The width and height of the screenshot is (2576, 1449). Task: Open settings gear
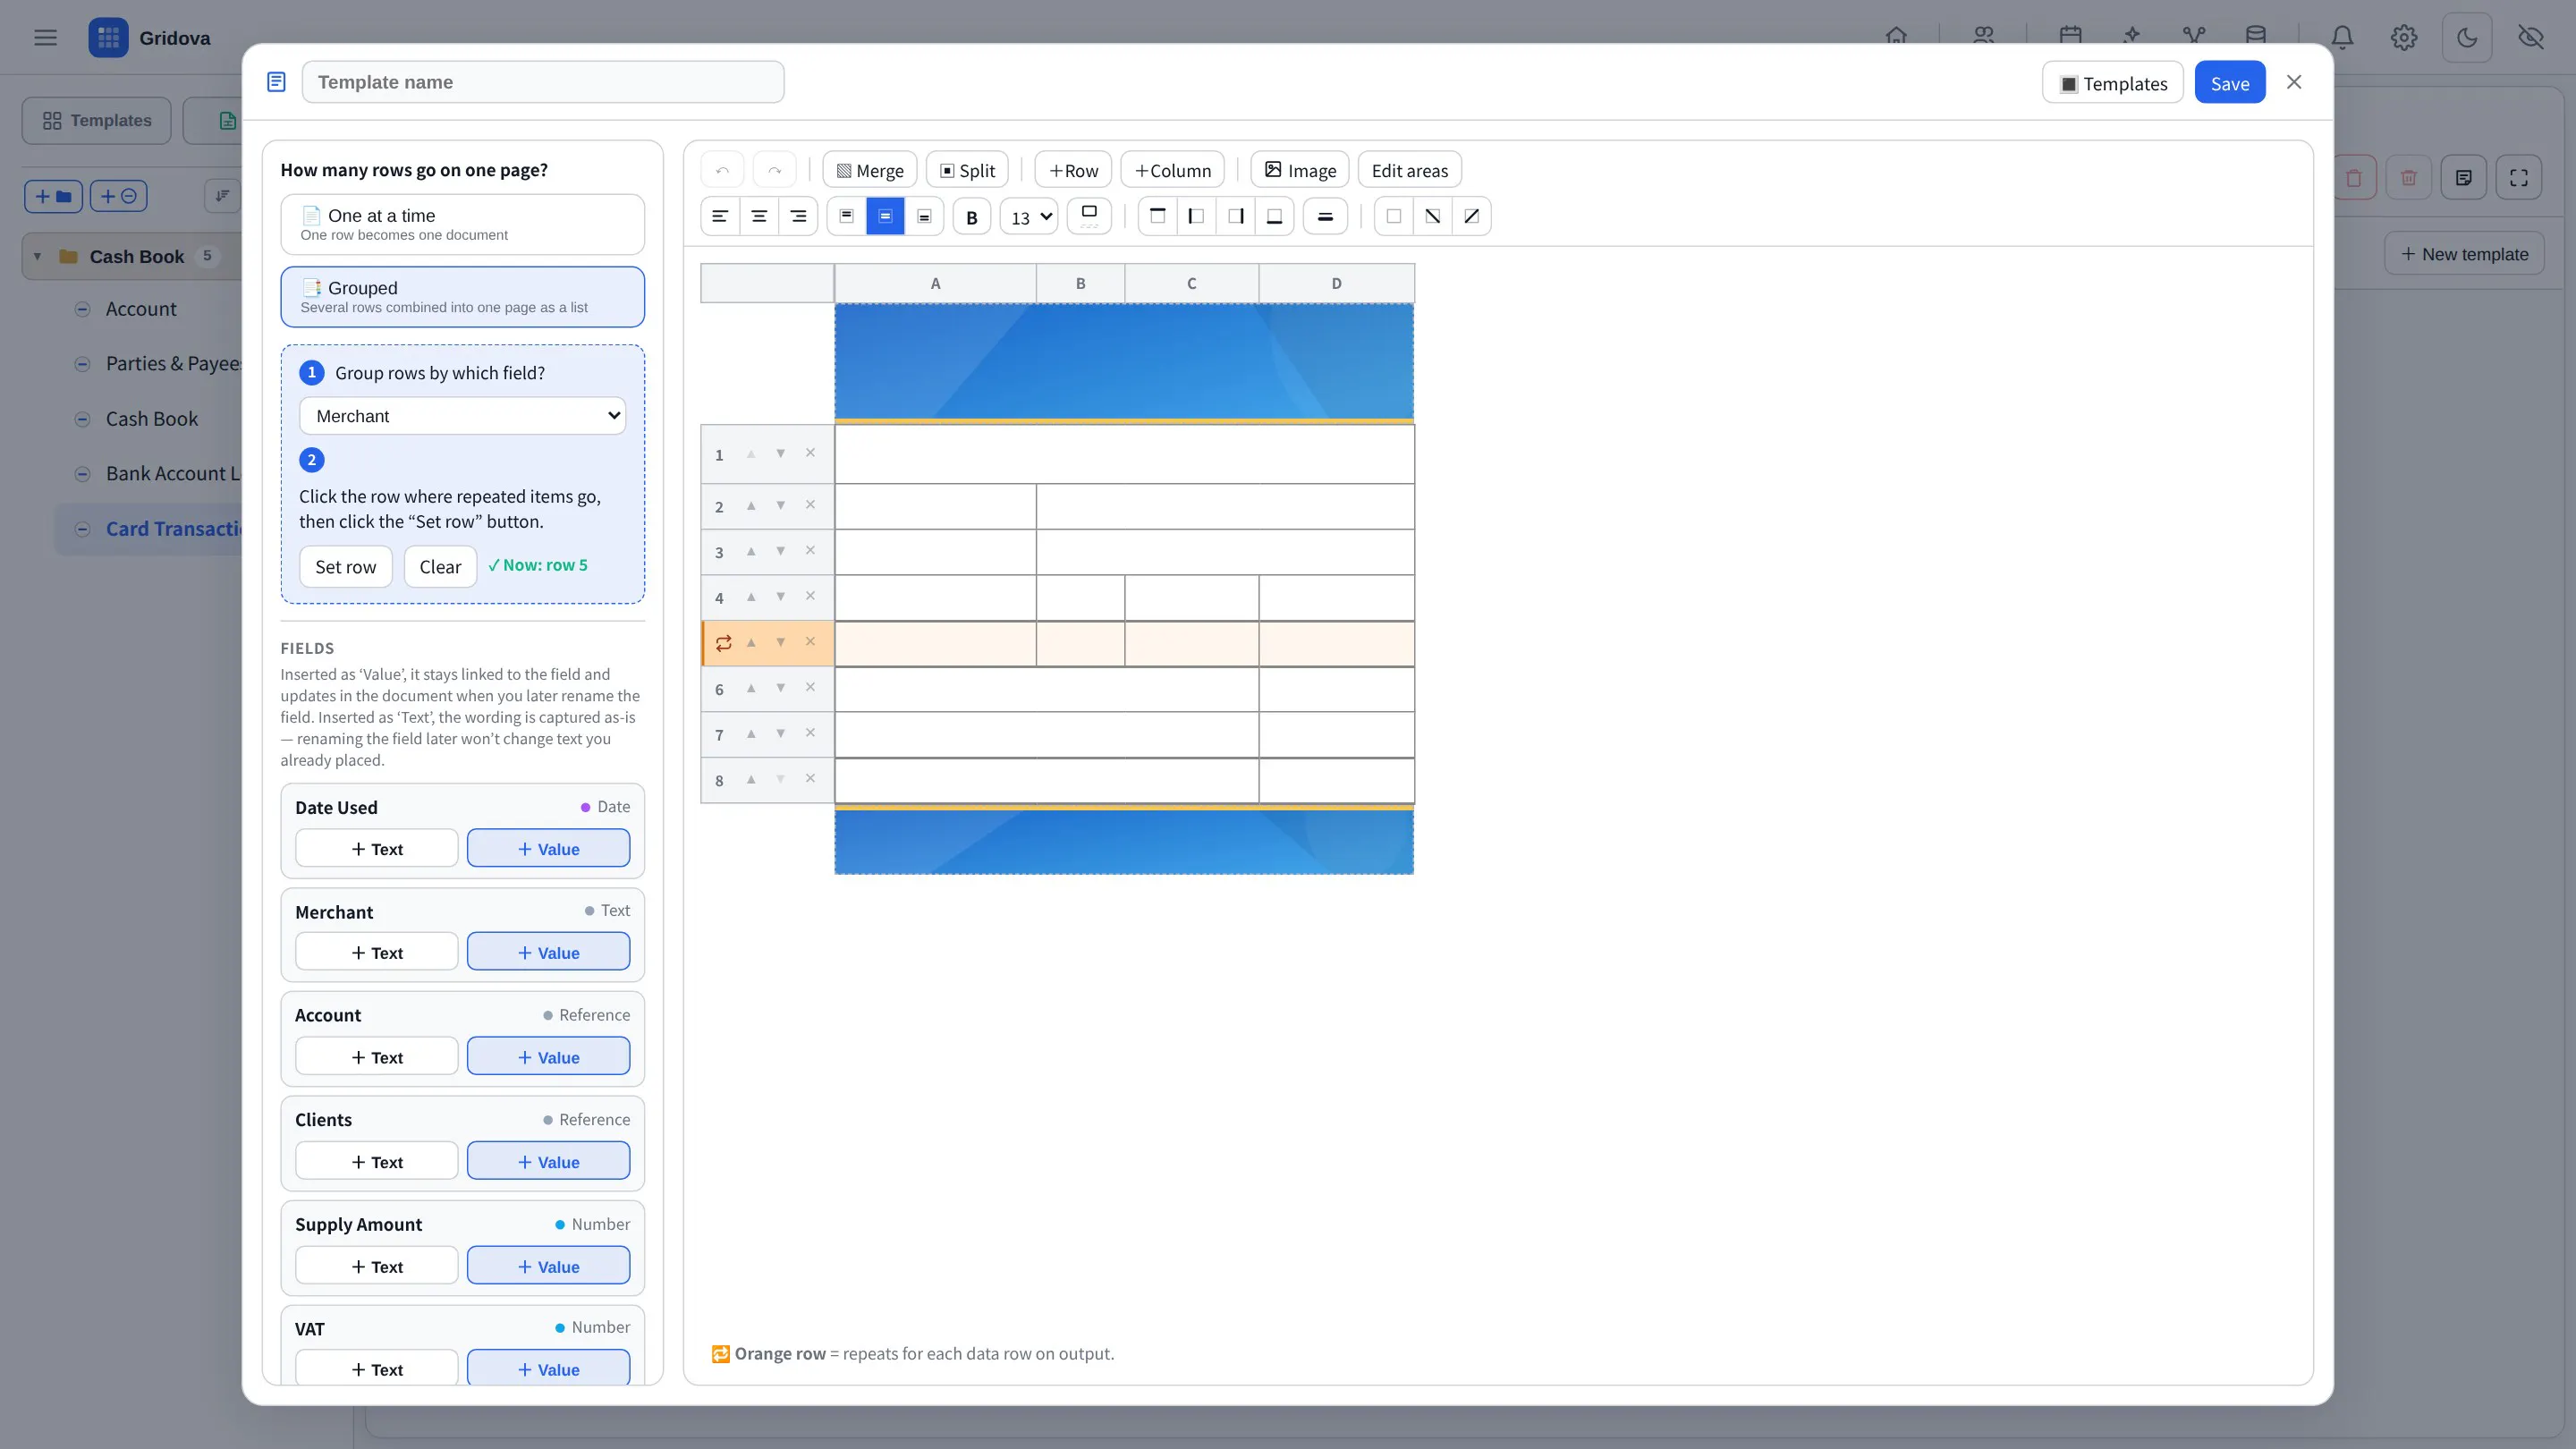[x=2404, y=38]
